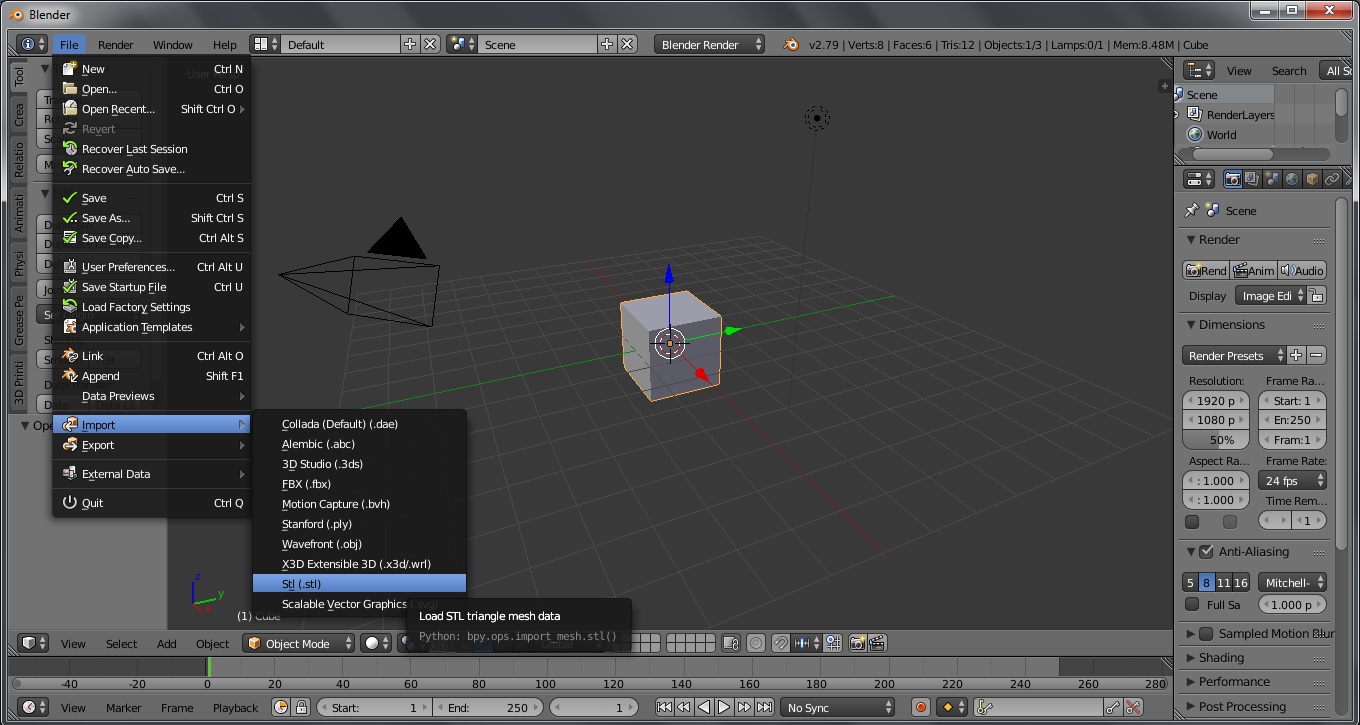This screenshot has width=1360, height=725.
Task: Open the object properties cube tab
Action: 1312,179
